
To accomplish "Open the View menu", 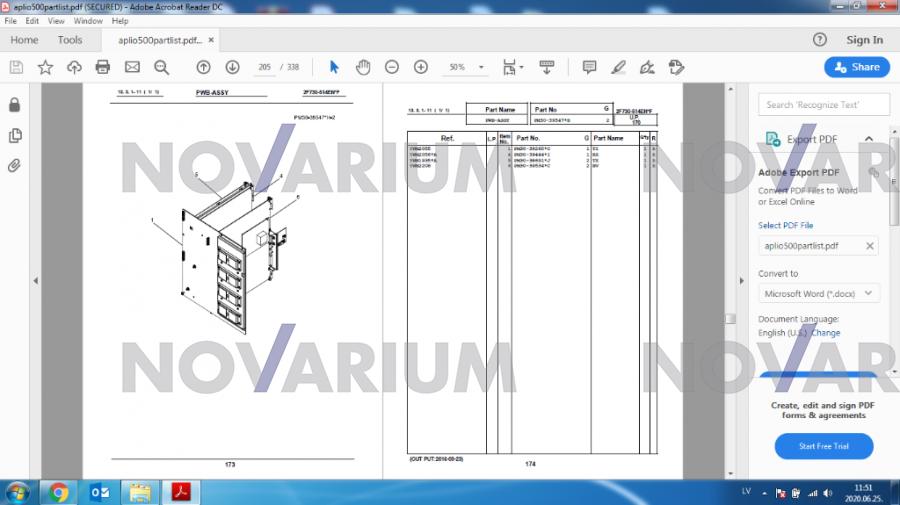I will [x=56, y=20].
